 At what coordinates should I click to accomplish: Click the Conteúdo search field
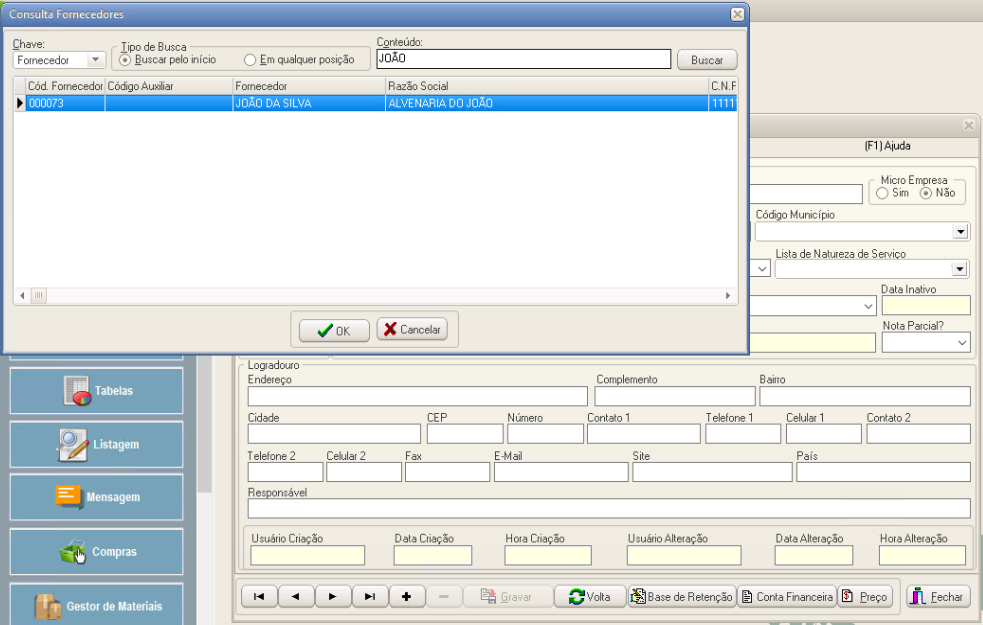tap(522, 60)
